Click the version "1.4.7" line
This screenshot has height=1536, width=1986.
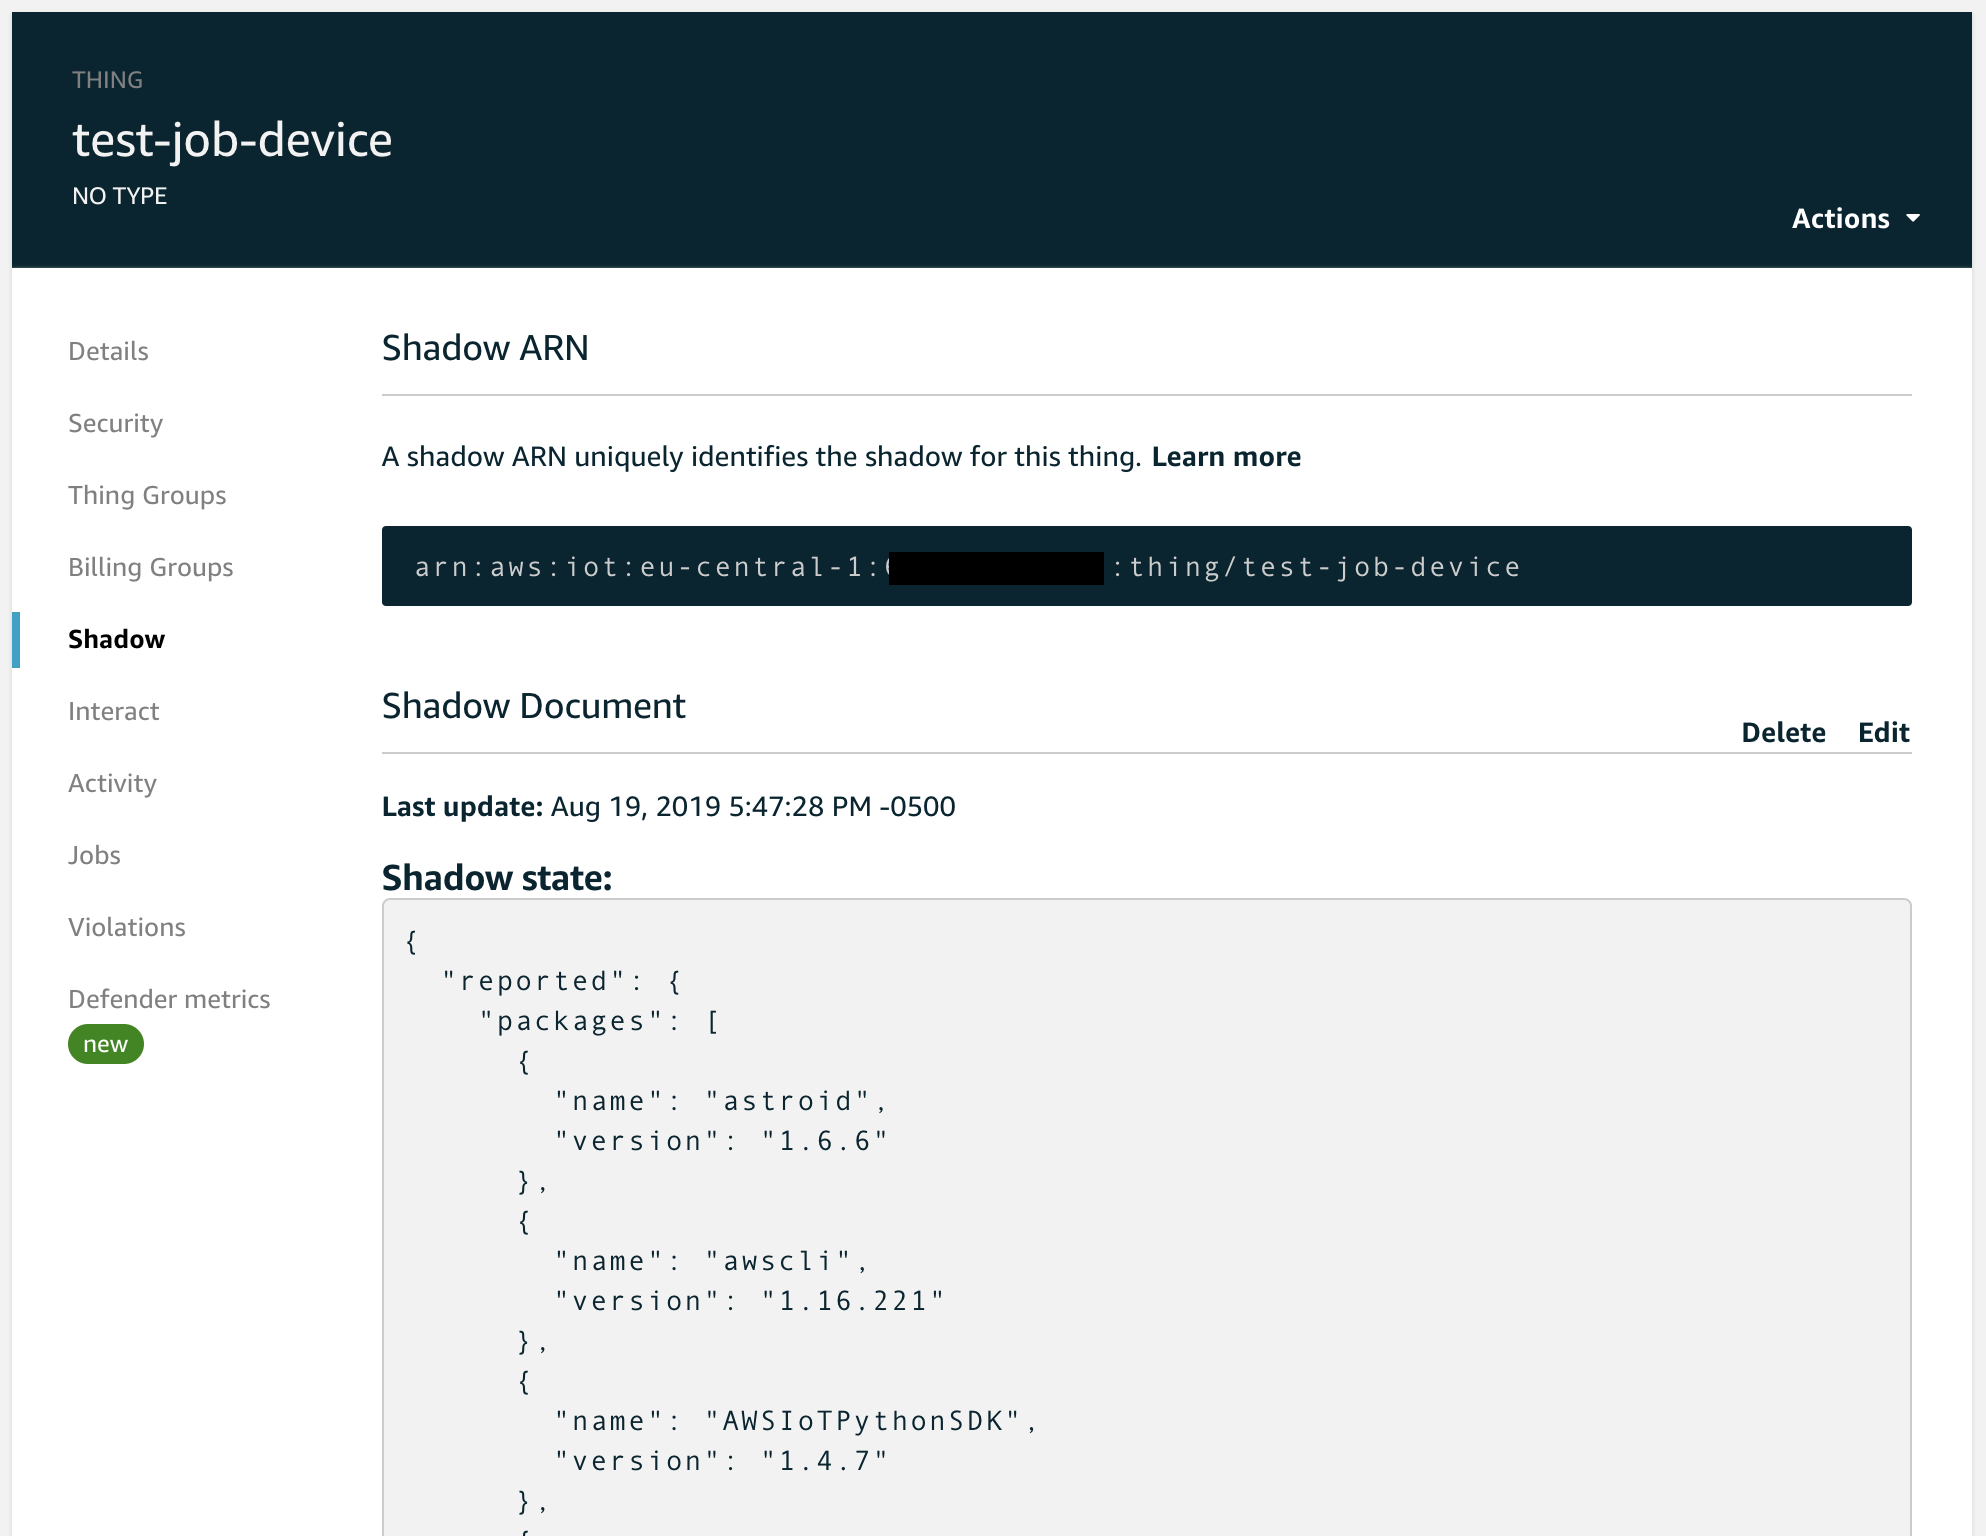point(721,1461)
